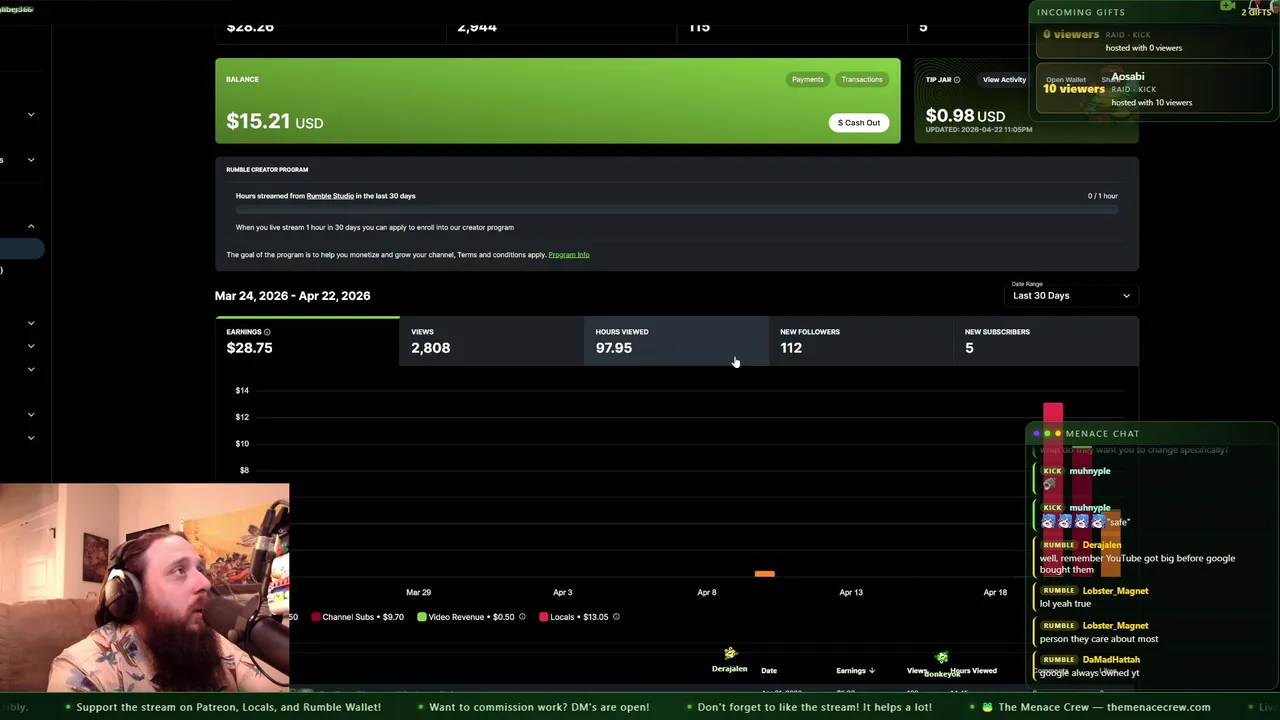Click the top muhnyple chat username

(1090, 471)
